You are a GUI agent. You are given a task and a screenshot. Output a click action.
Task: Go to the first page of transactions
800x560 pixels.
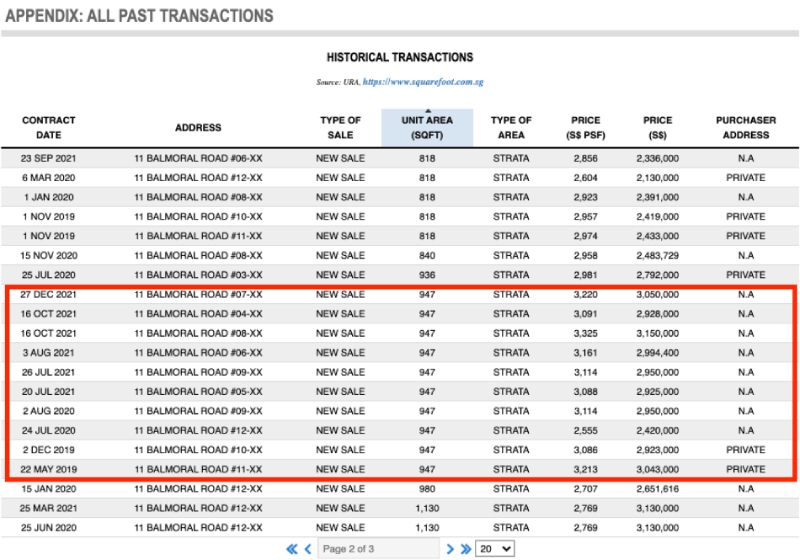pos(292,549)
